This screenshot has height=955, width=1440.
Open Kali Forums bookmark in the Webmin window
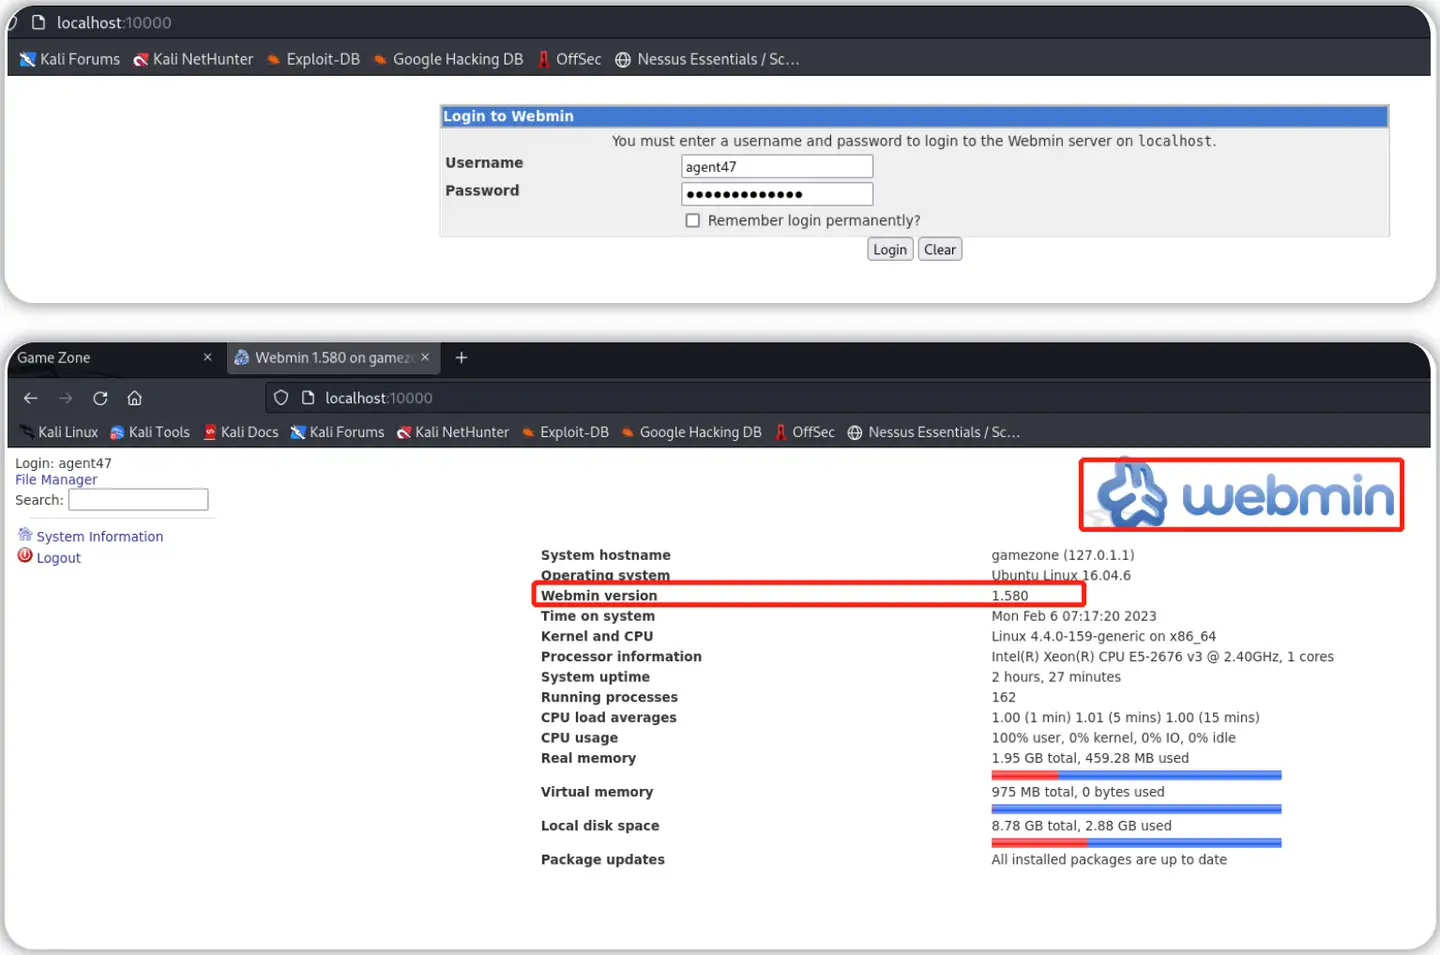point(338,432)
